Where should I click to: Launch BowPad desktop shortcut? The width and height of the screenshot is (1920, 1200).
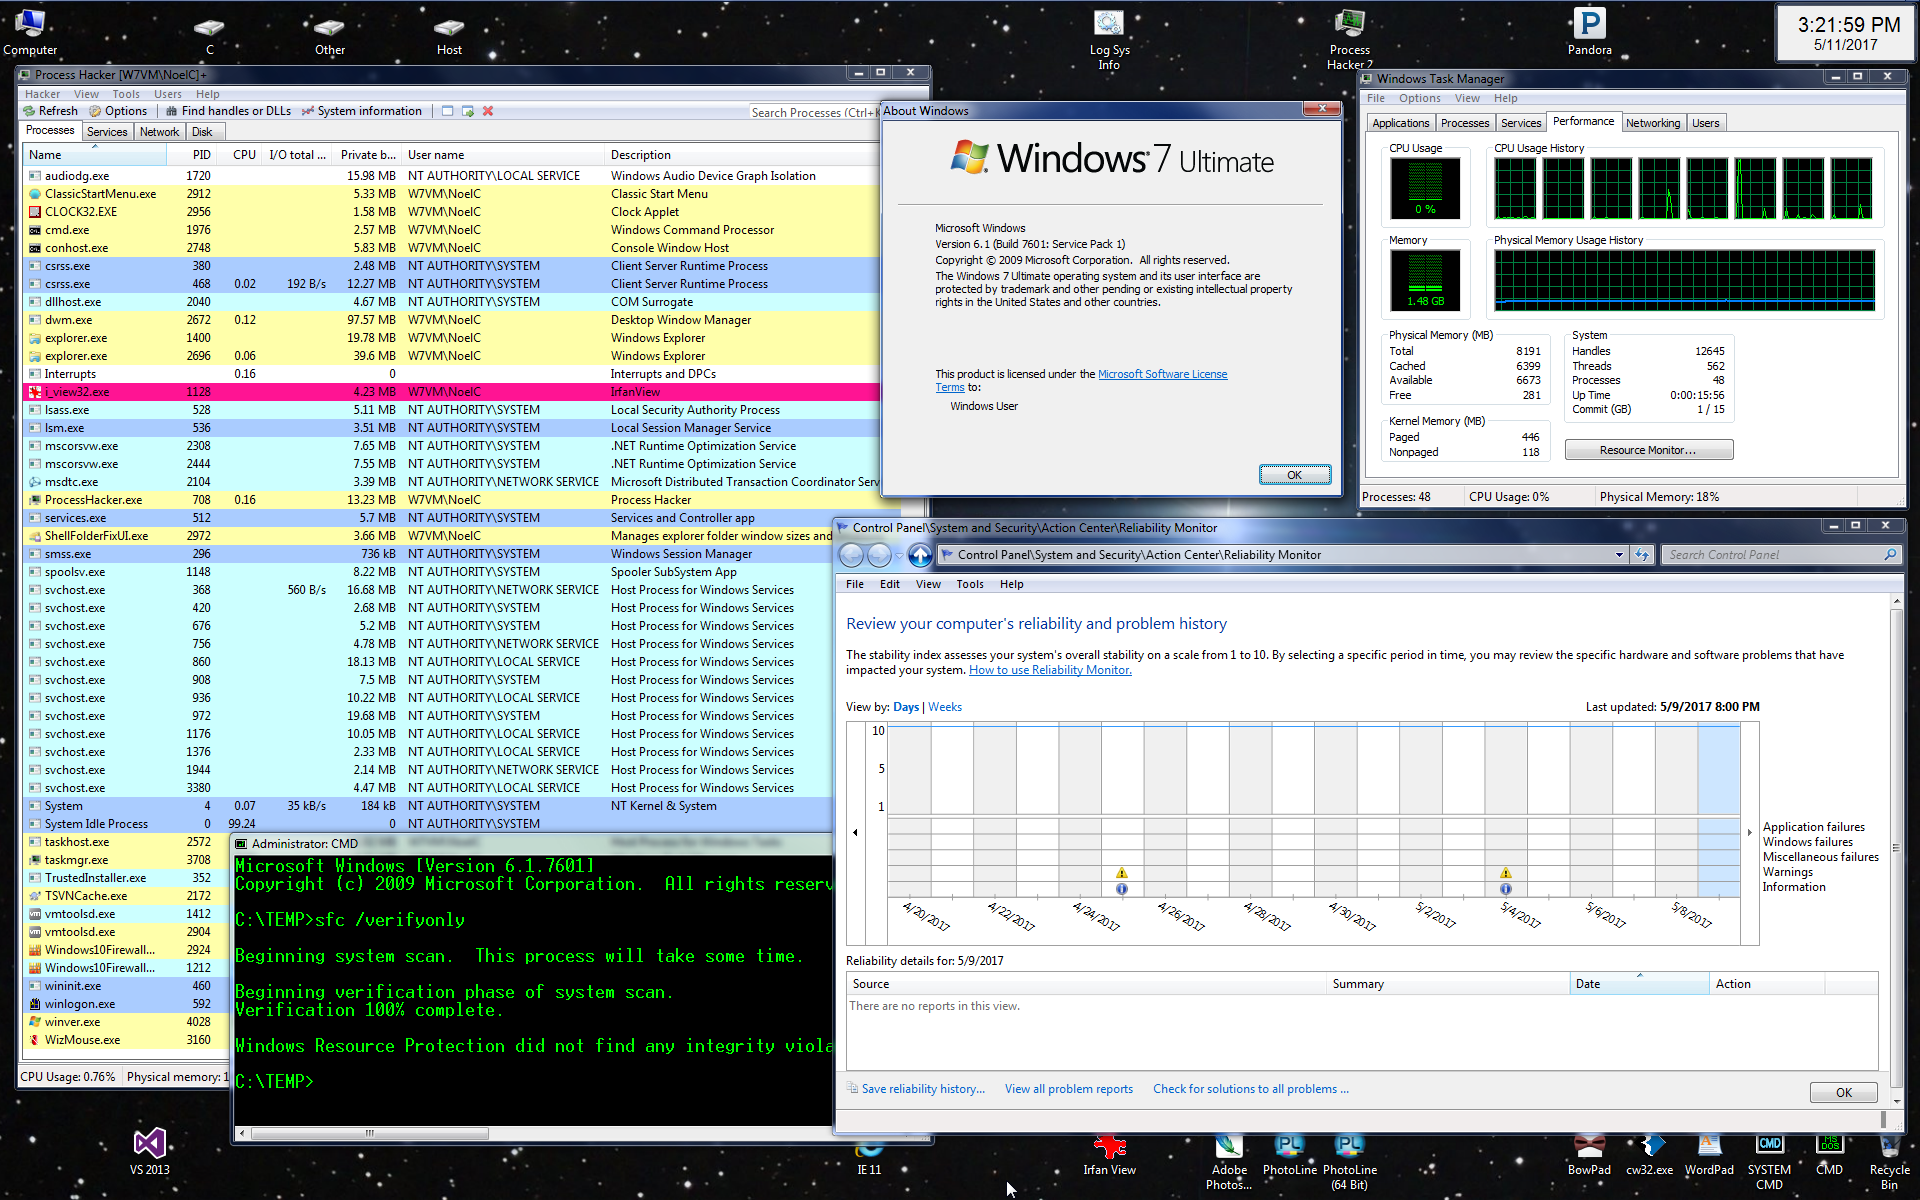(1589, 1154)
